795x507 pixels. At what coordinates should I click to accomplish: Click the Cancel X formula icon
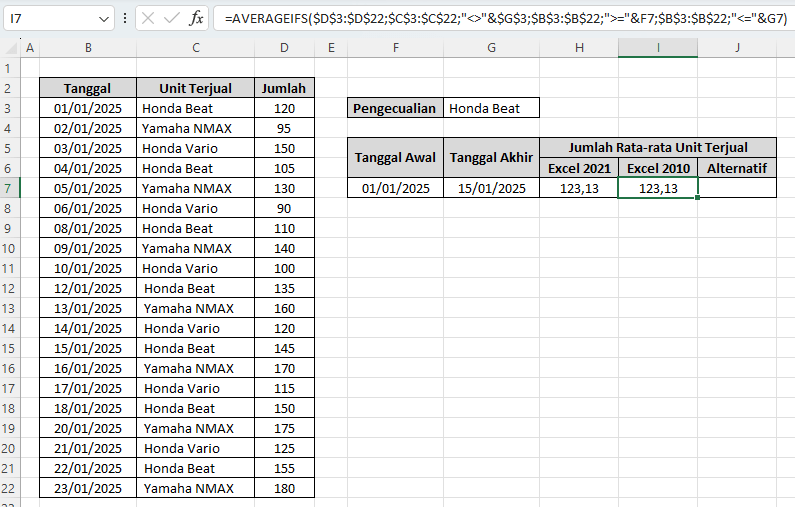[148, 18]
